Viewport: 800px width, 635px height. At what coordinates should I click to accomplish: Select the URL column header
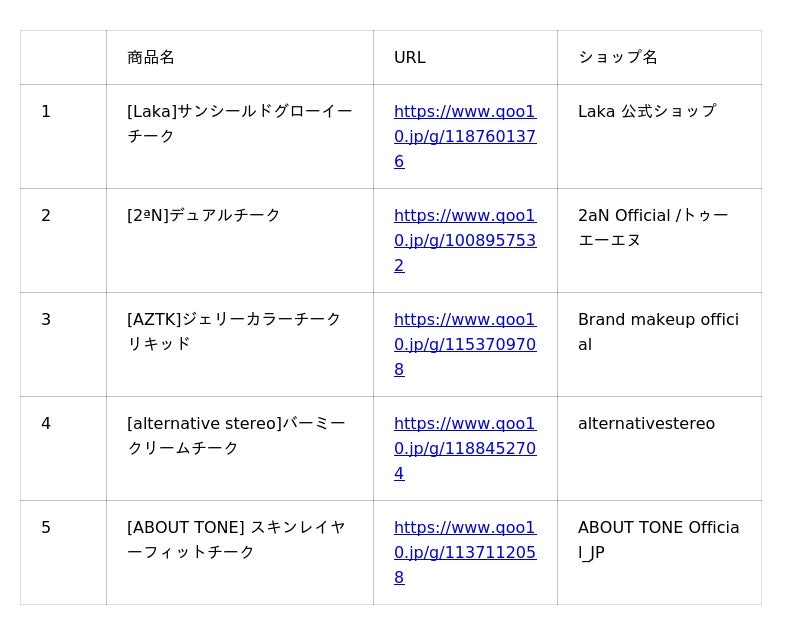[465, 58]
